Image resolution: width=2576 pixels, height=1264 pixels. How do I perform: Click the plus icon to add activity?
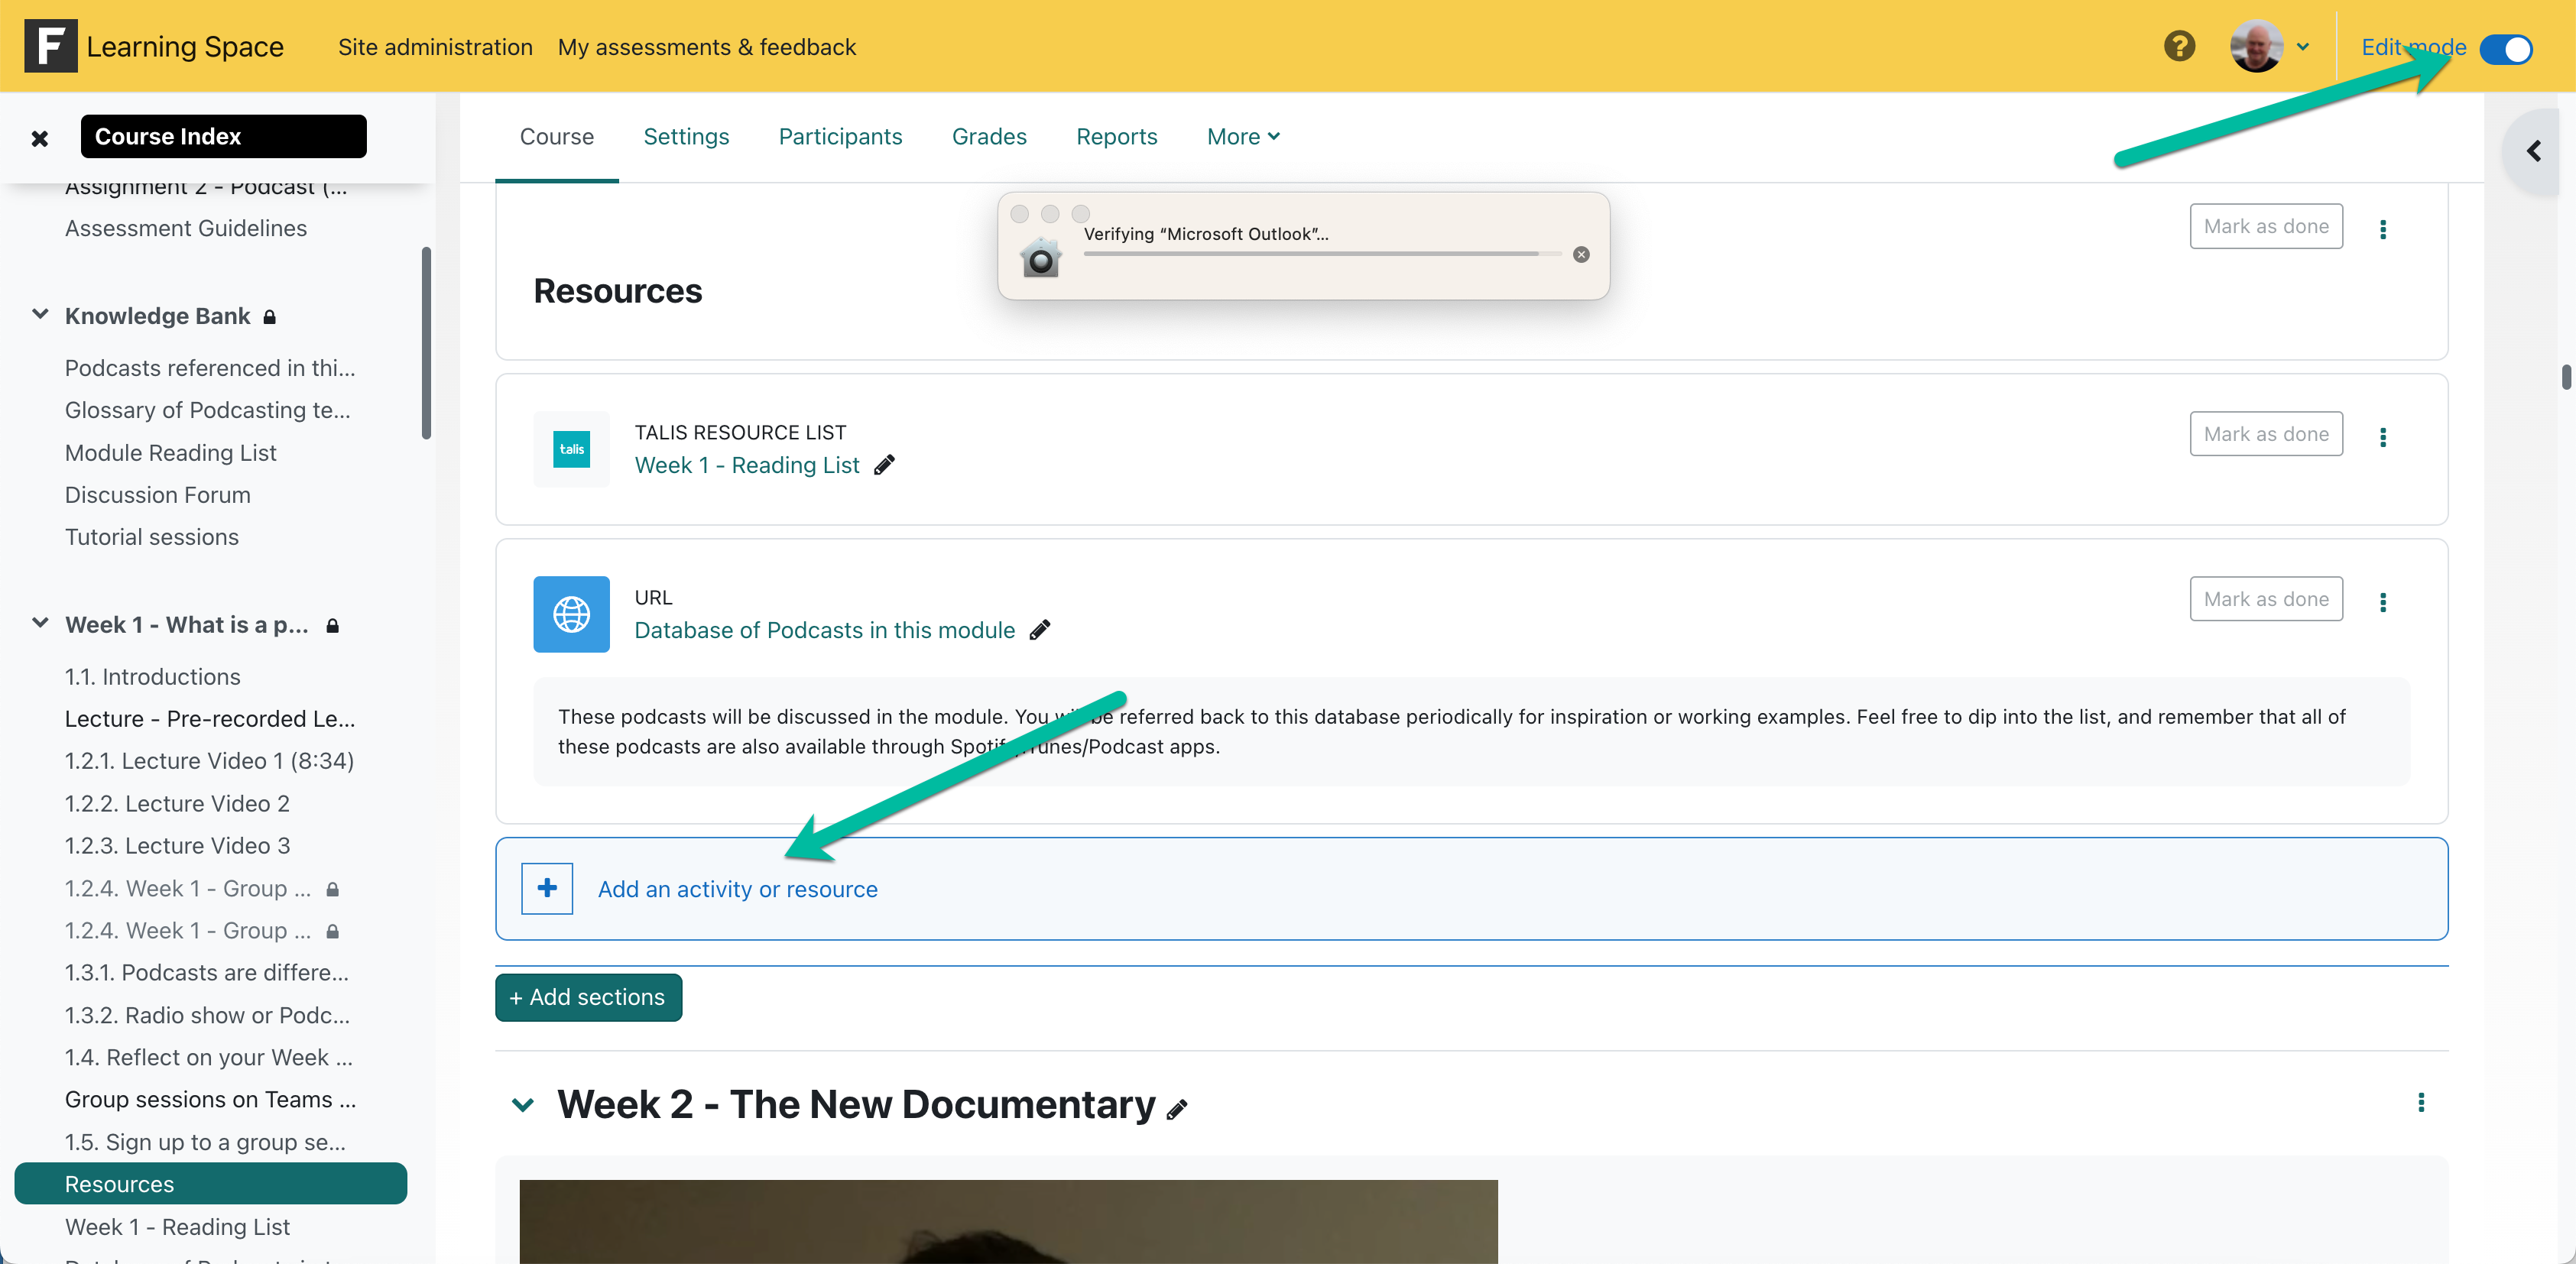click(x=547, y=888)
